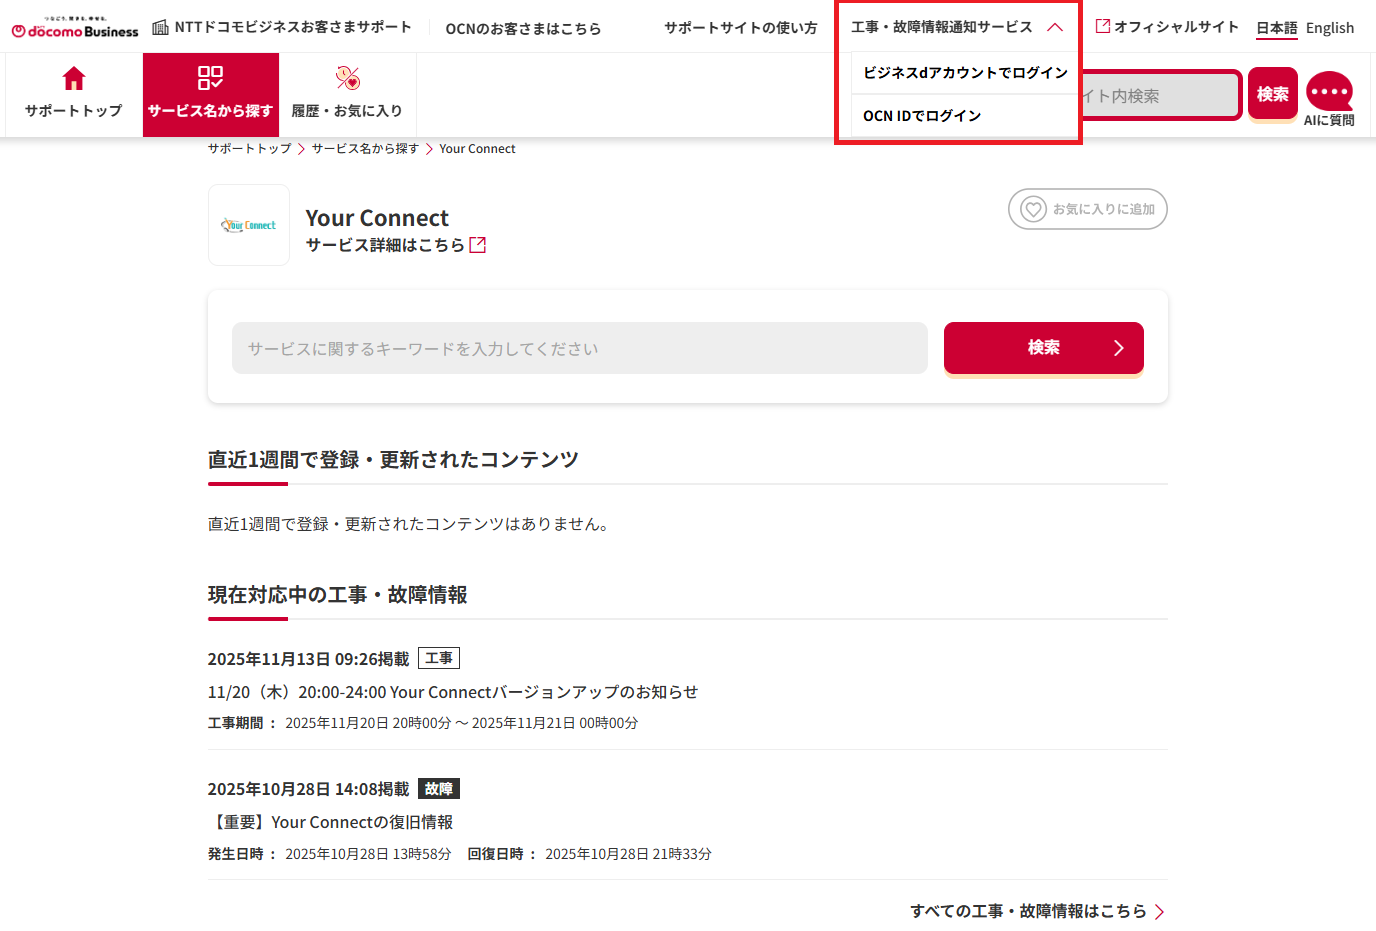Click the 2025年11月13日 09:26掲載 date text
The image size is (1376, 931).
[309, 659]
